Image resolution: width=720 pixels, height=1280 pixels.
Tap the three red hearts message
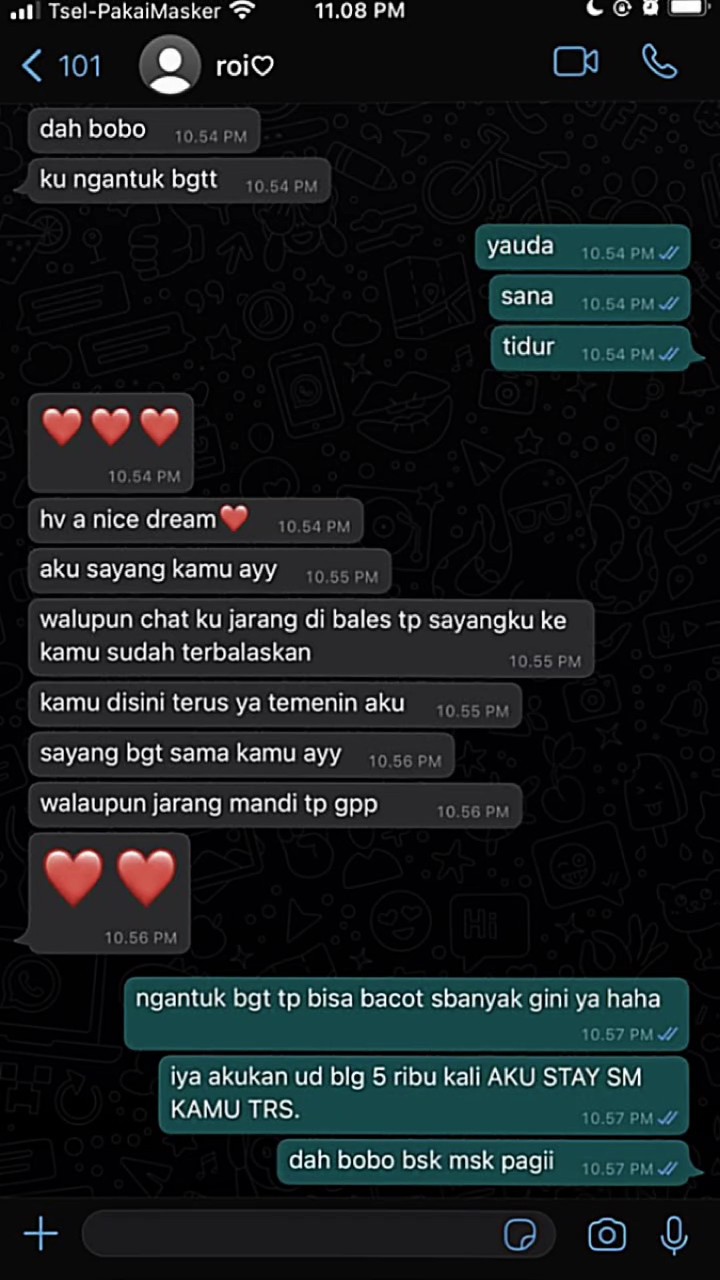109,441
